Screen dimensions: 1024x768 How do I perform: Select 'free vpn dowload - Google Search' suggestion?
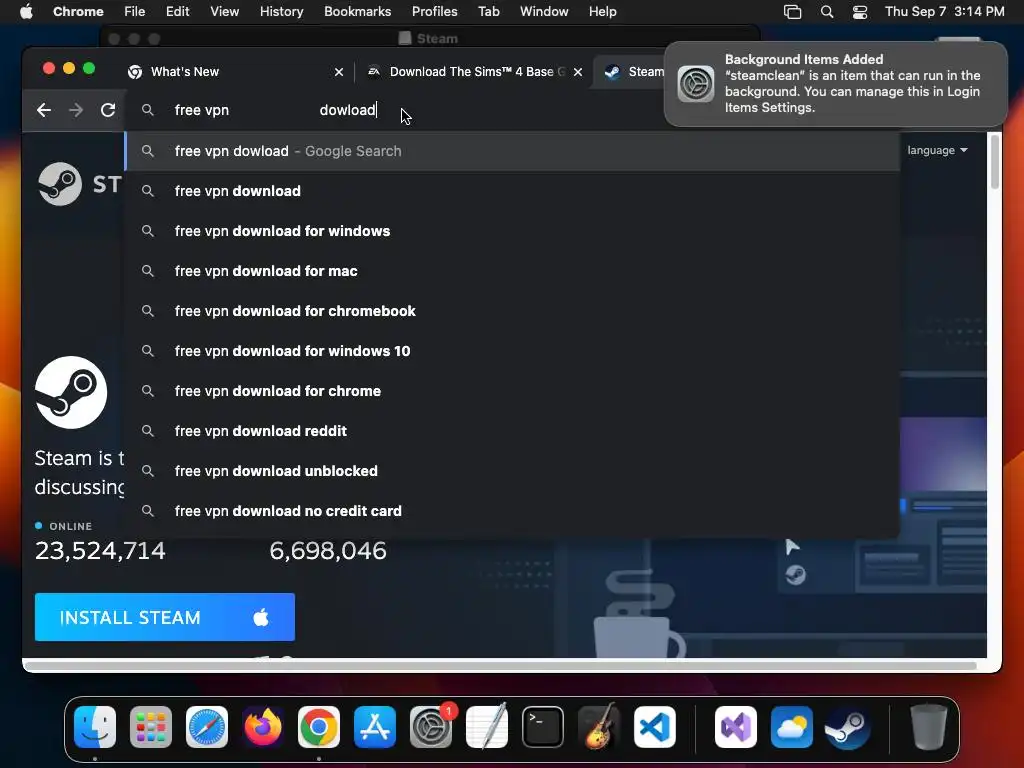513,151
